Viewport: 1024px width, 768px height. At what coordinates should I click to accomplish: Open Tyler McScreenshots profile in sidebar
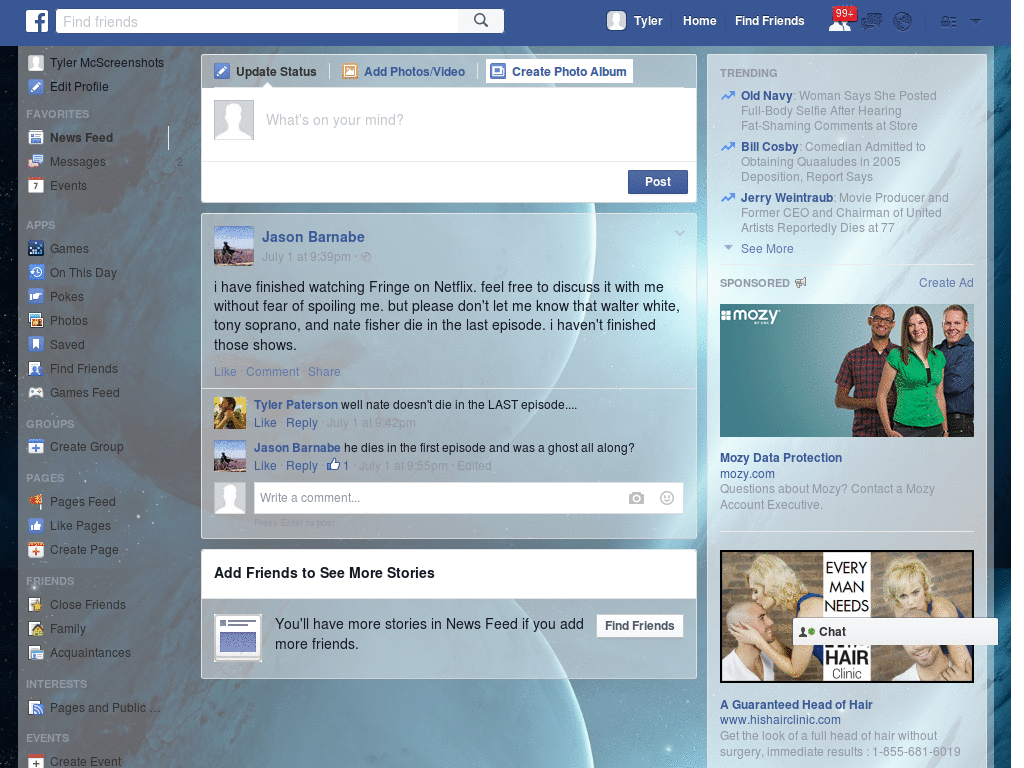pos(96,63)
